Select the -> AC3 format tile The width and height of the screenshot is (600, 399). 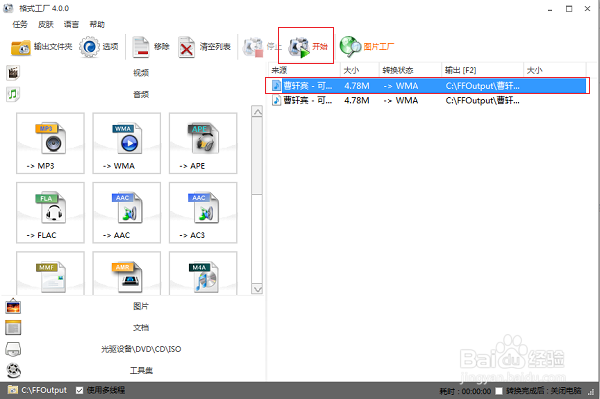203,212
